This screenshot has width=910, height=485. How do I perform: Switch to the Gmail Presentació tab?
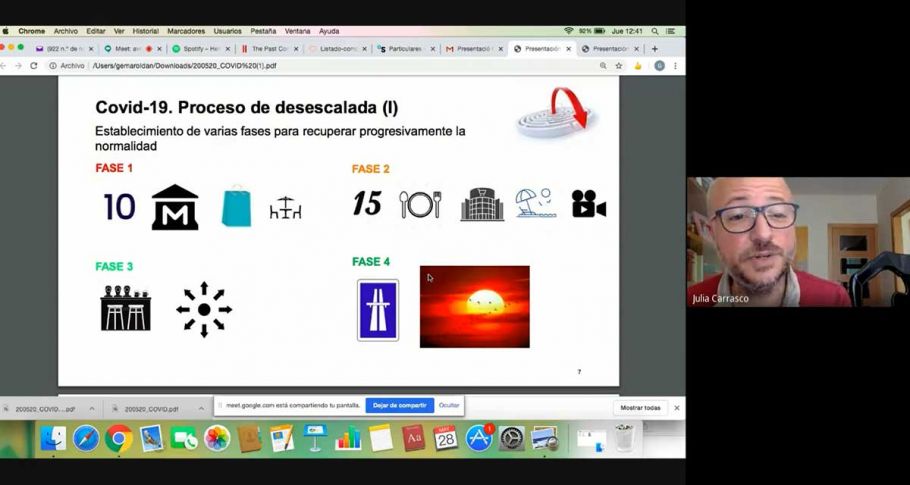pyautogui.click(x=475, y=49)
